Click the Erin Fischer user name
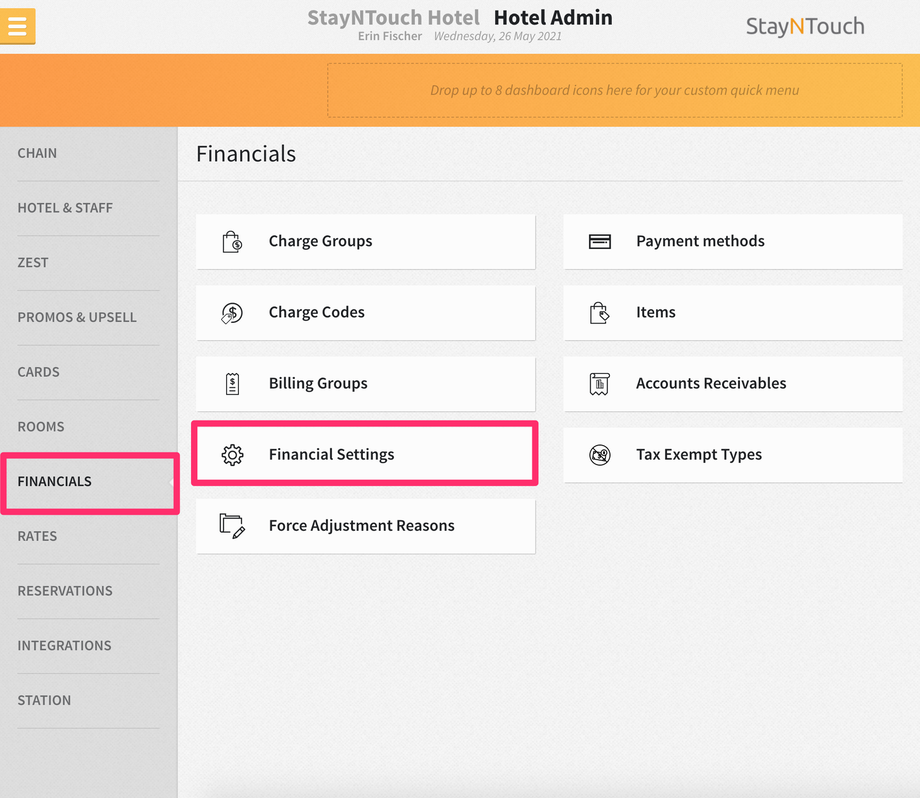Screen dimensions: 920x798 390,36
